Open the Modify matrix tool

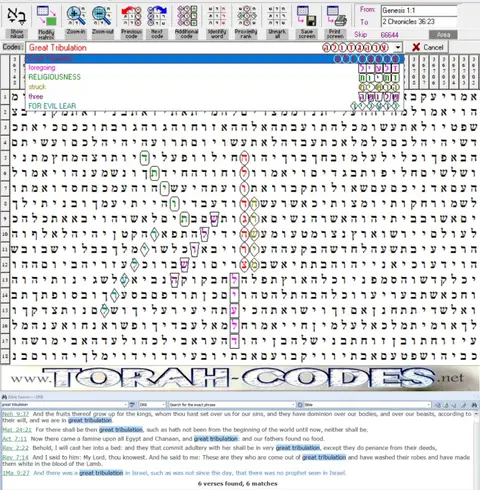pos(46,15)
